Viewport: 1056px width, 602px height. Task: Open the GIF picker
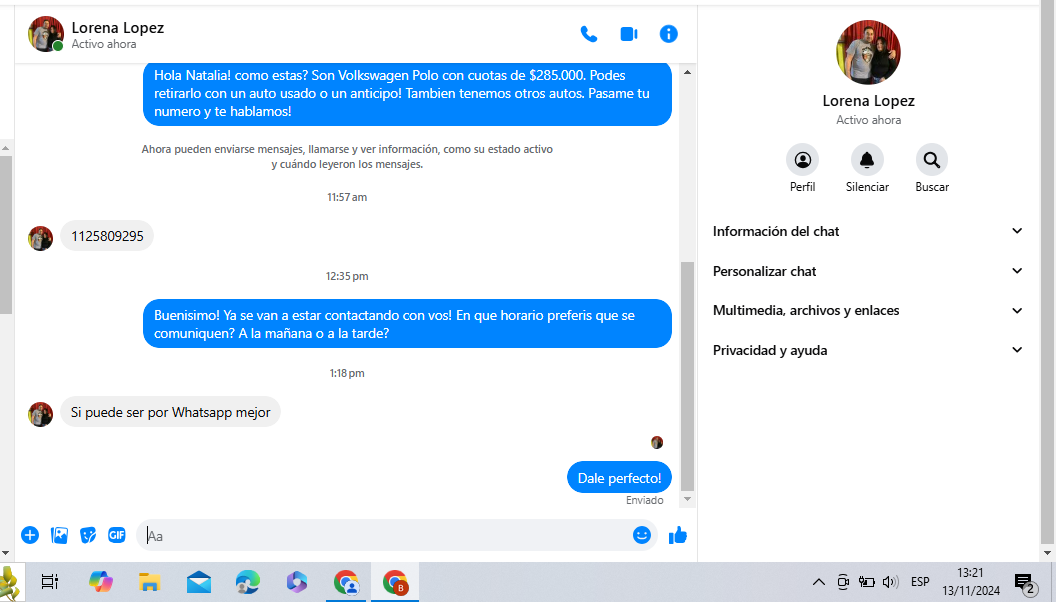click(x=117, y=535)
